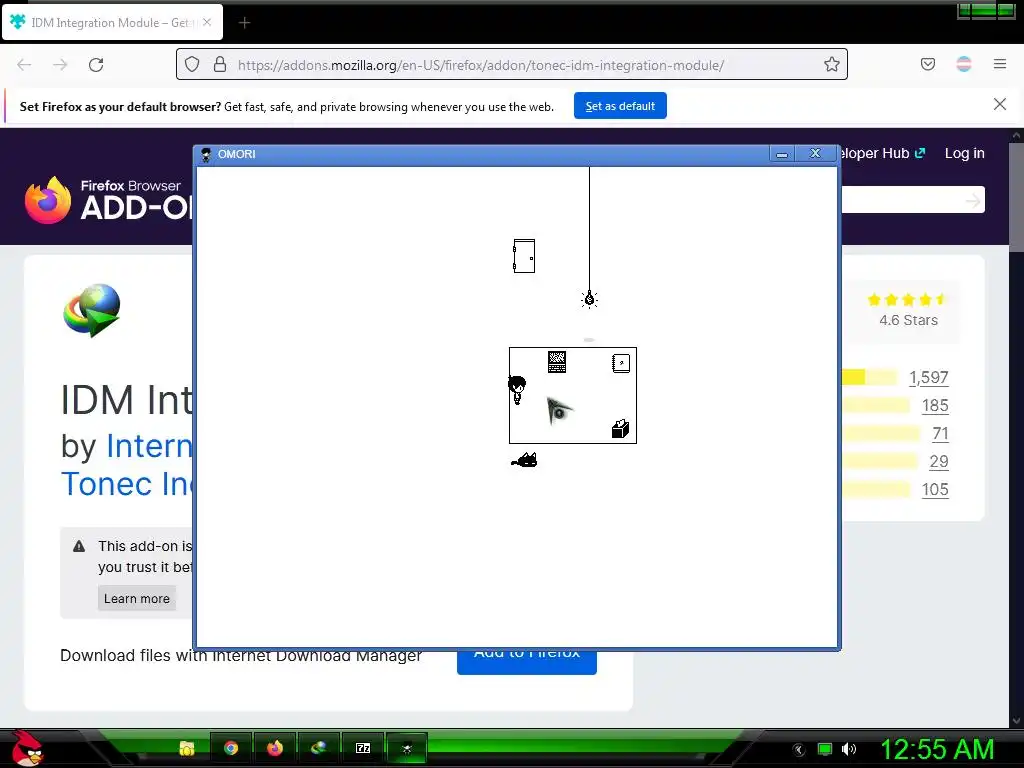Open the green monitor tray icon

point(825,749)
